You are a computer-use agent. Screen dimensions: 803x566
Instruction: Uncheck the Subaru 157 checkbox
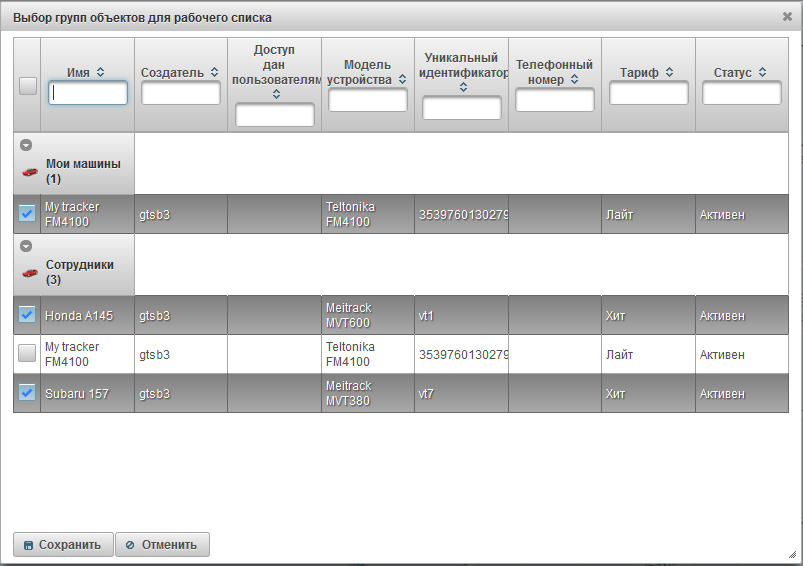27,393
